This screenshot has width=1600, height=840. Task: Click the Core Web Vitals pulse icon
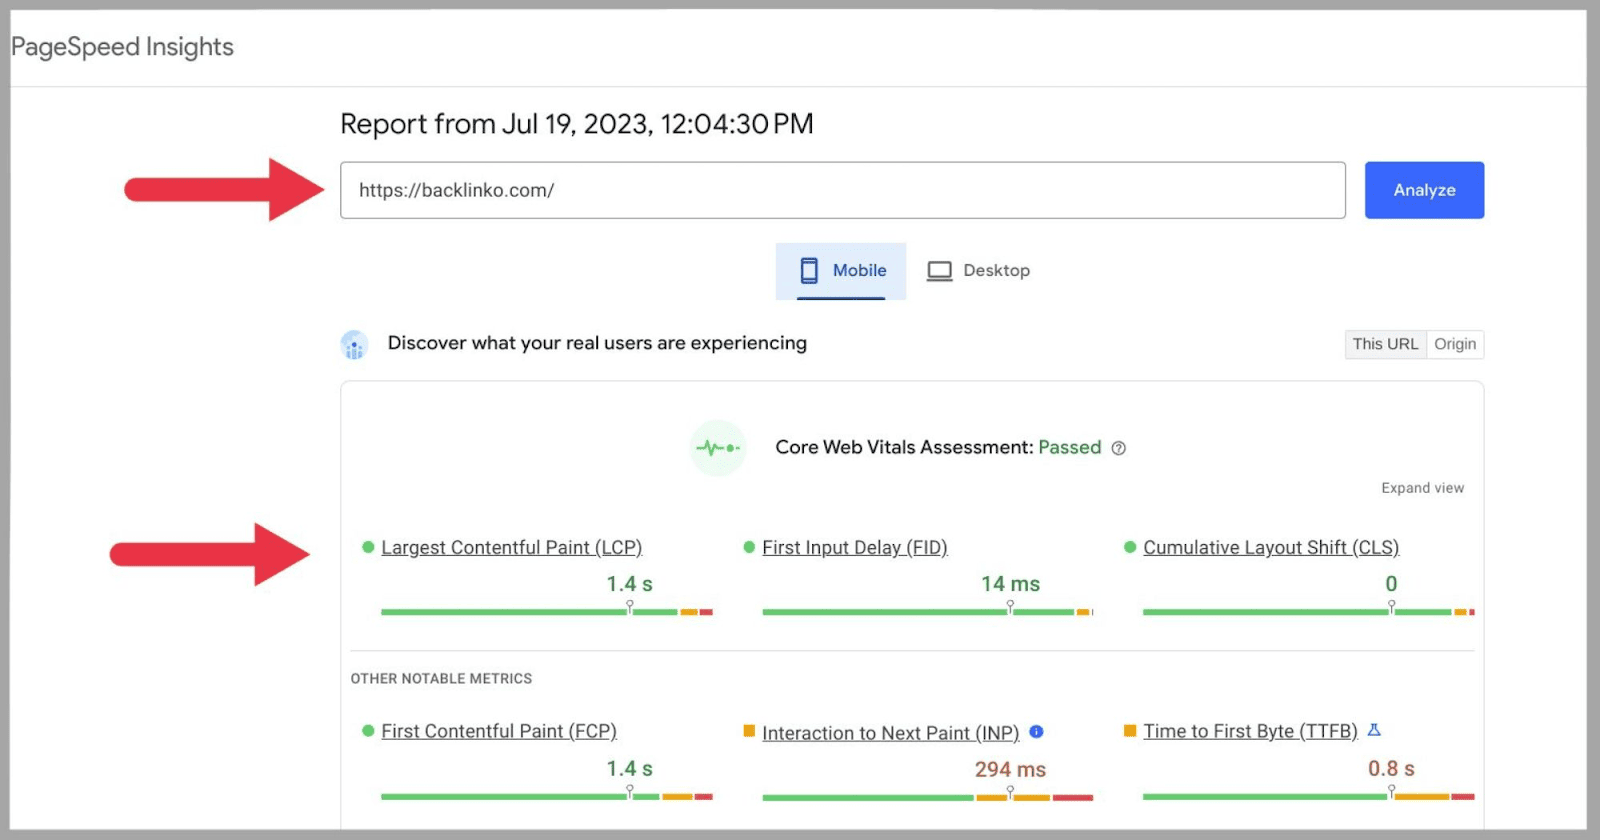pyautogui.click(x=718, y=448)
